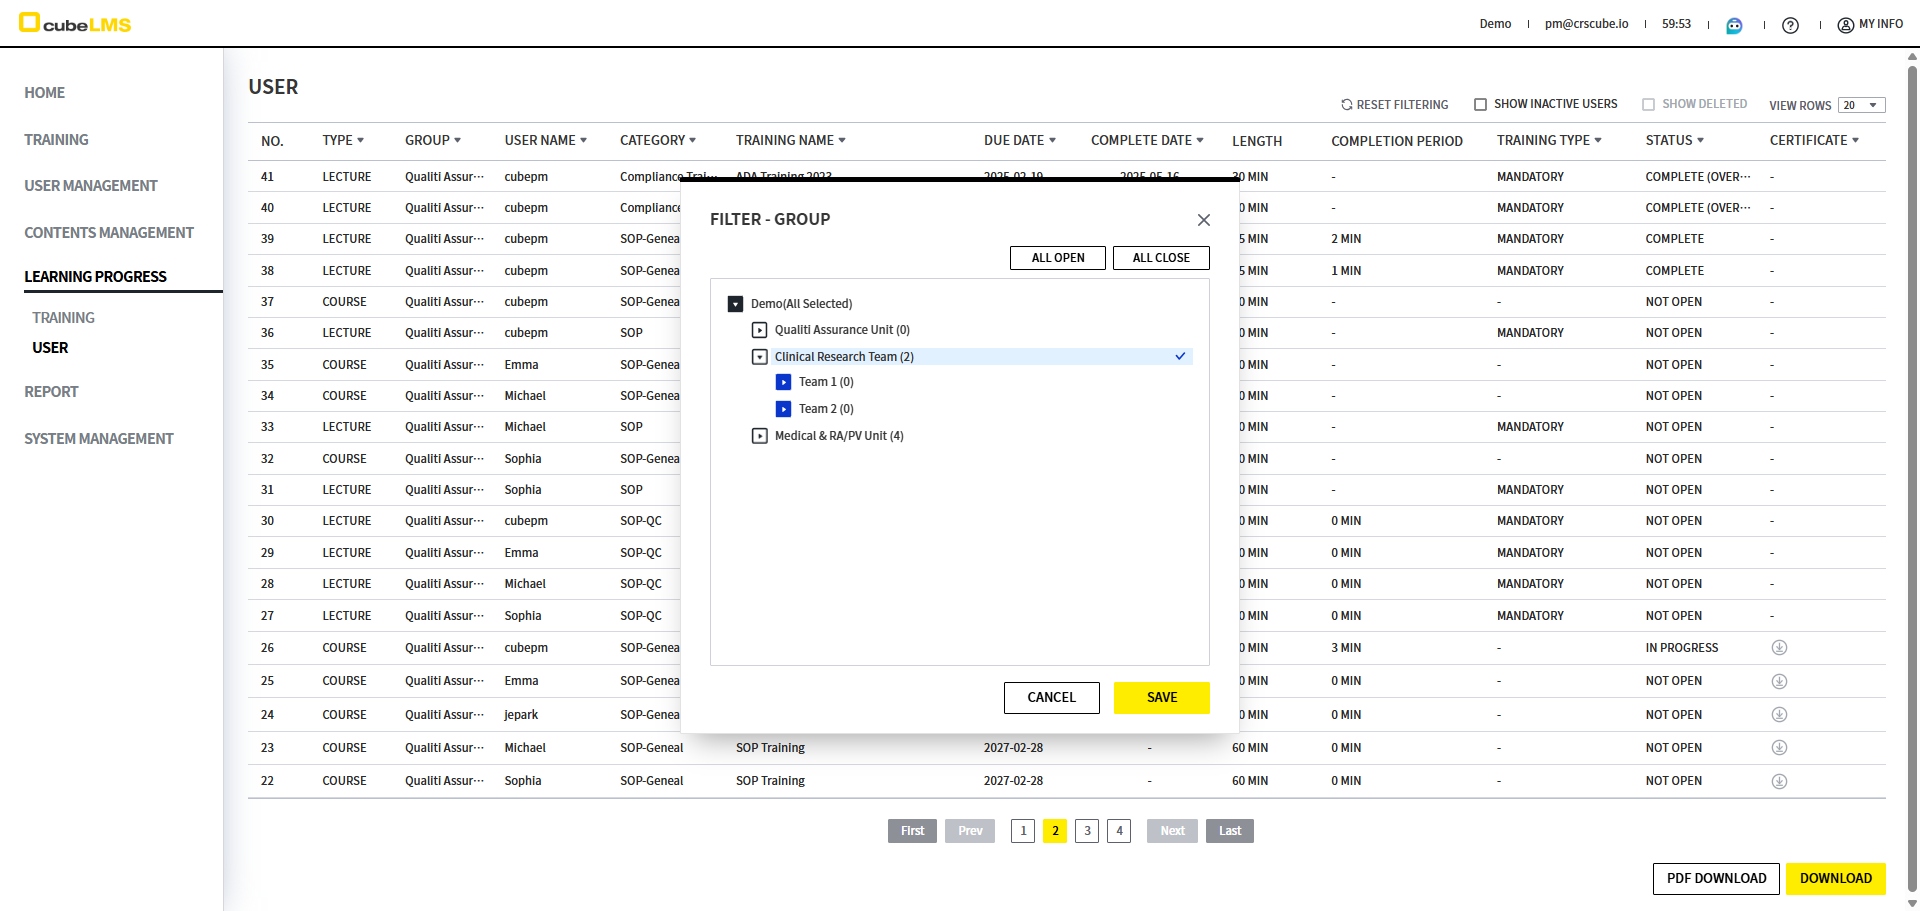Image resolution: width=1920 pixels, height=911 pixels.
Task: Enable Show Inactive Users checkbox
Action: (1480, 105)
